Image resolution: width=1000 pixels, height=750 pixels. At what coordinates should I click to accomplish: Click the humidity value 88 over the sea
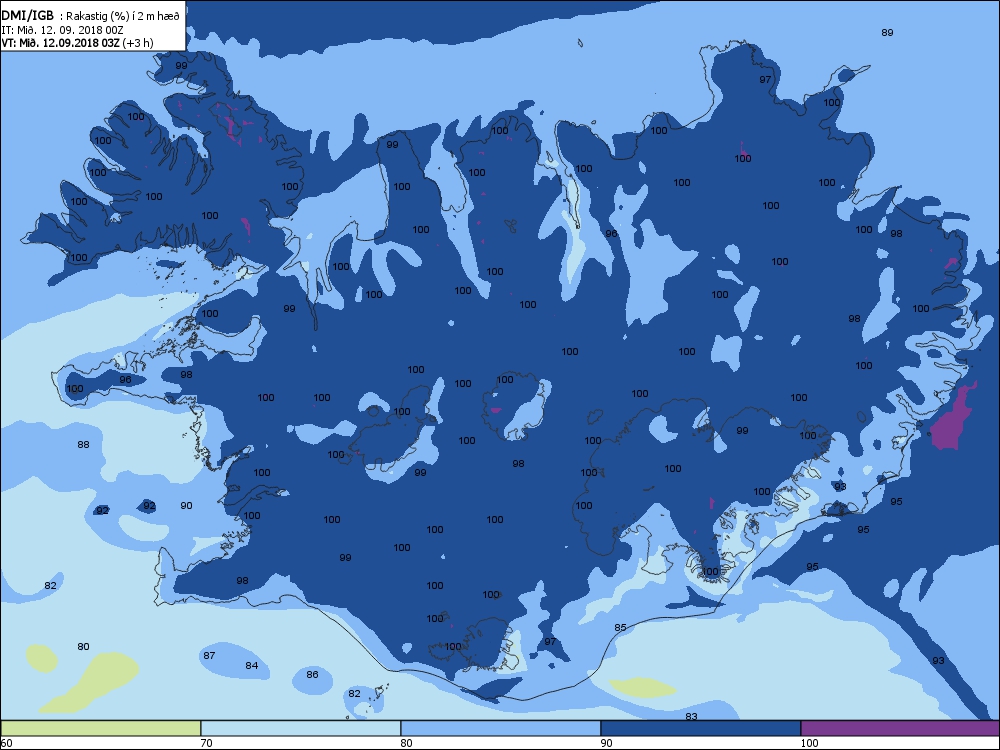point(84,445)
